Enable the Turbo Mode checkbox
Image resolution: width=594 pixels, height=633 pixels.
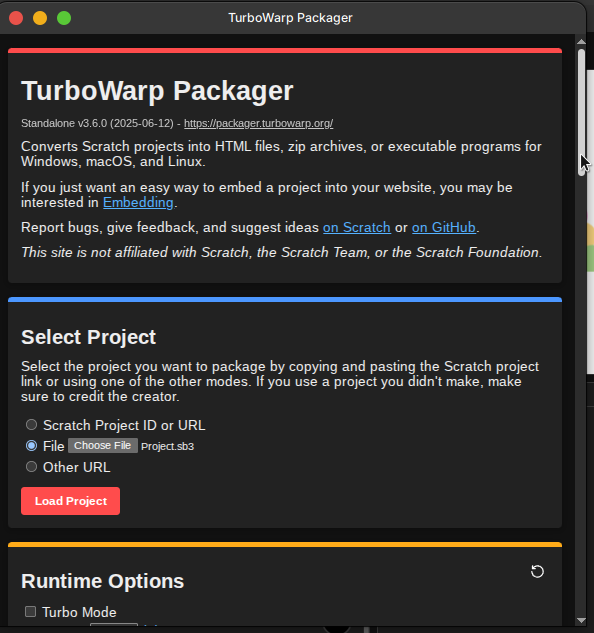pyautogui.click(x=30, y=612)
